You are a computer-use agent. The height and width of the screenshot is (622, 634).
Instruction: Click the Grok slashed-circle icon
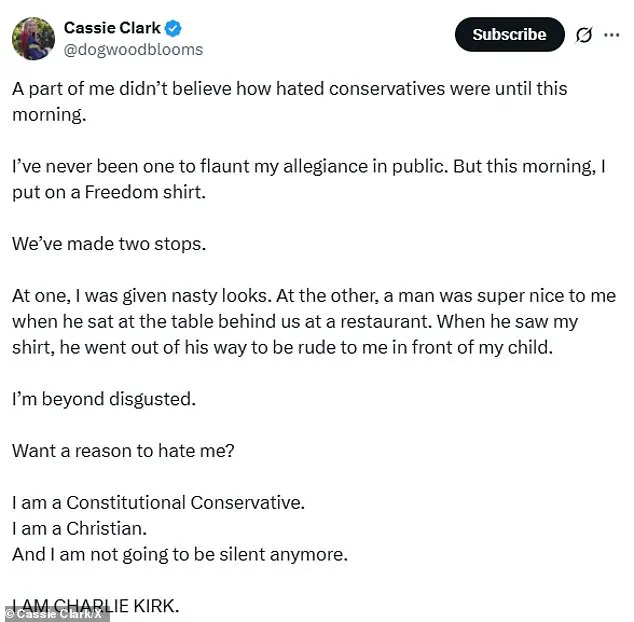point(584,35)
